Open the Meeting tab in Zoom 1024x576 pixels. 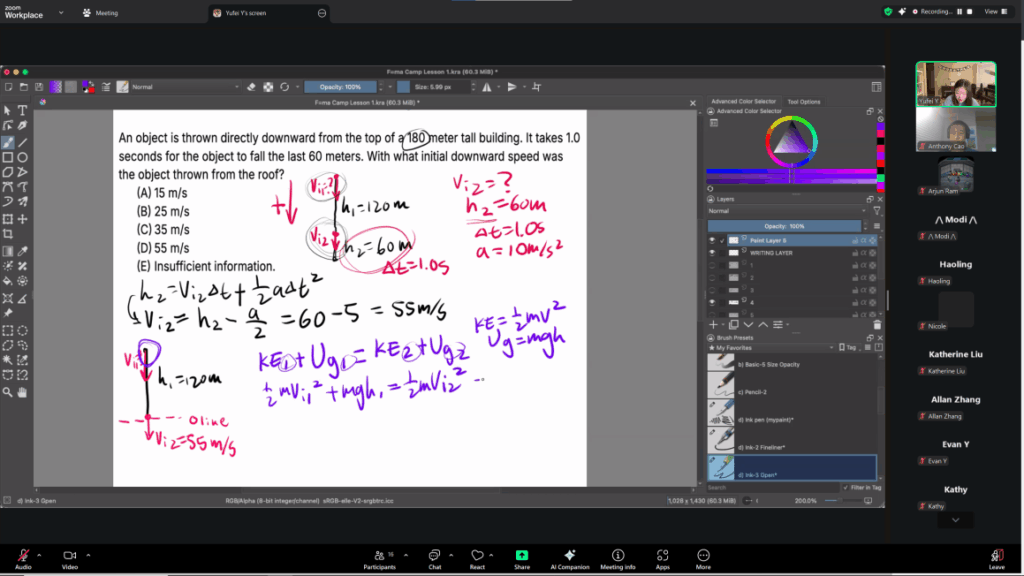105,13
